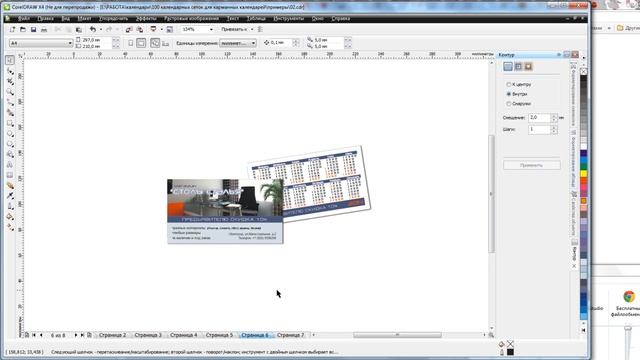Open the 'Справка' menu
This screenshot has width=640, height=360.
coord(340,19)
